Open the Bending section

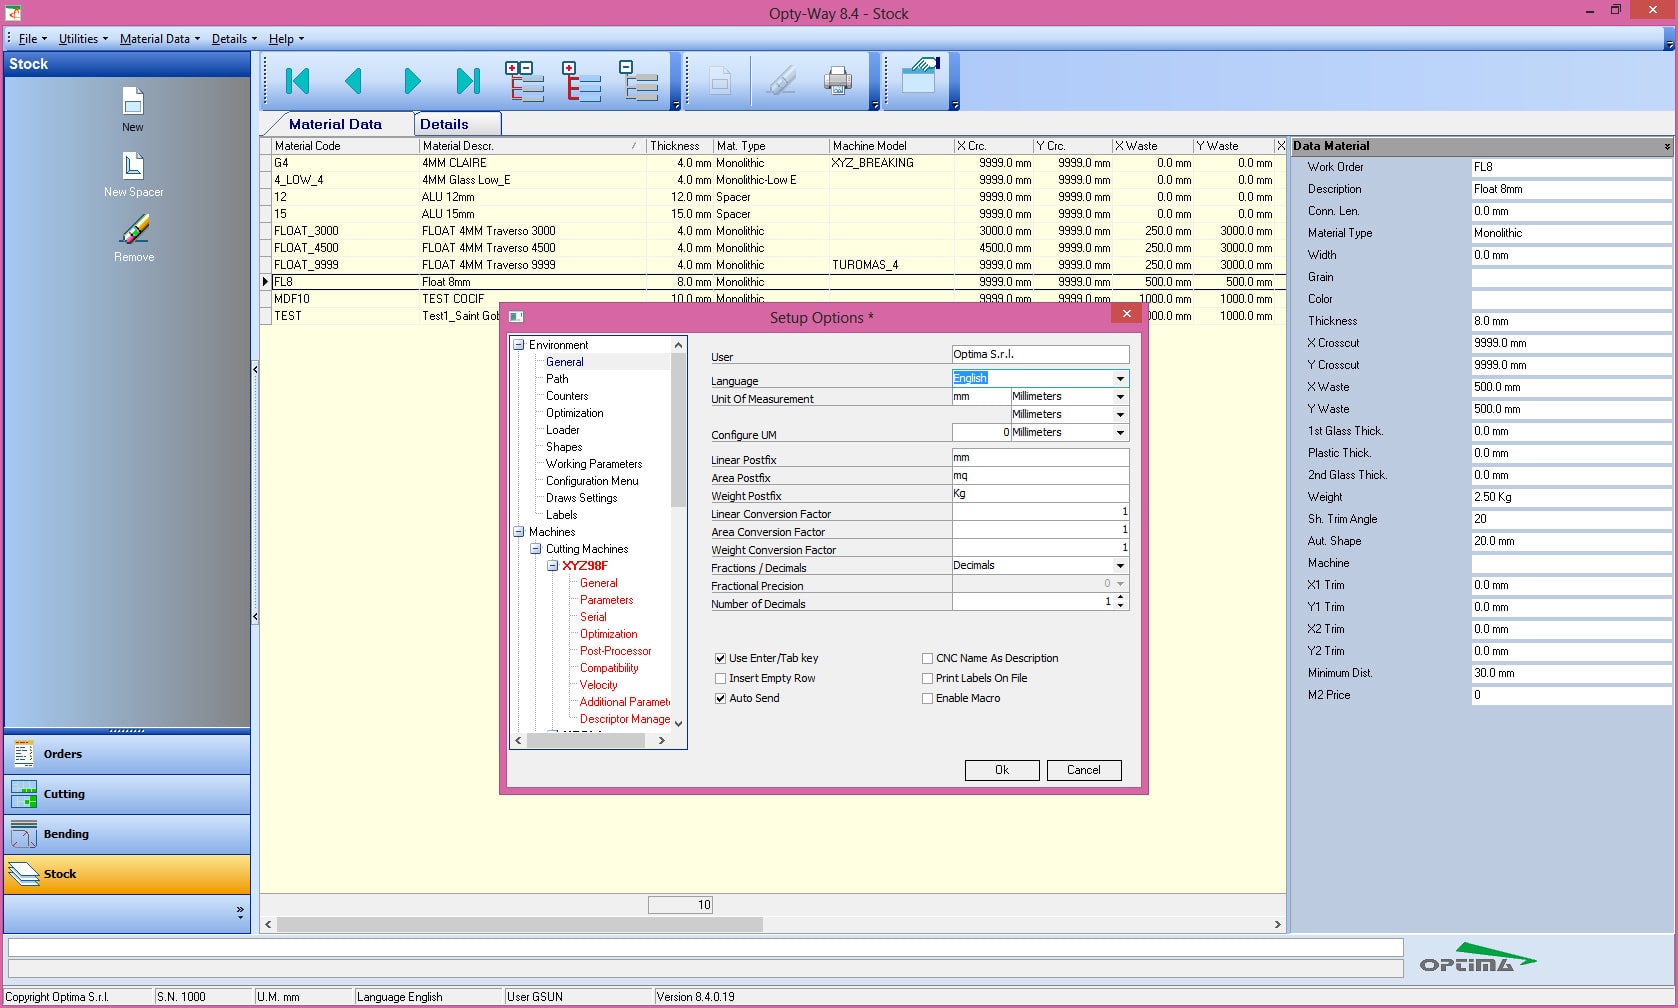127,834
